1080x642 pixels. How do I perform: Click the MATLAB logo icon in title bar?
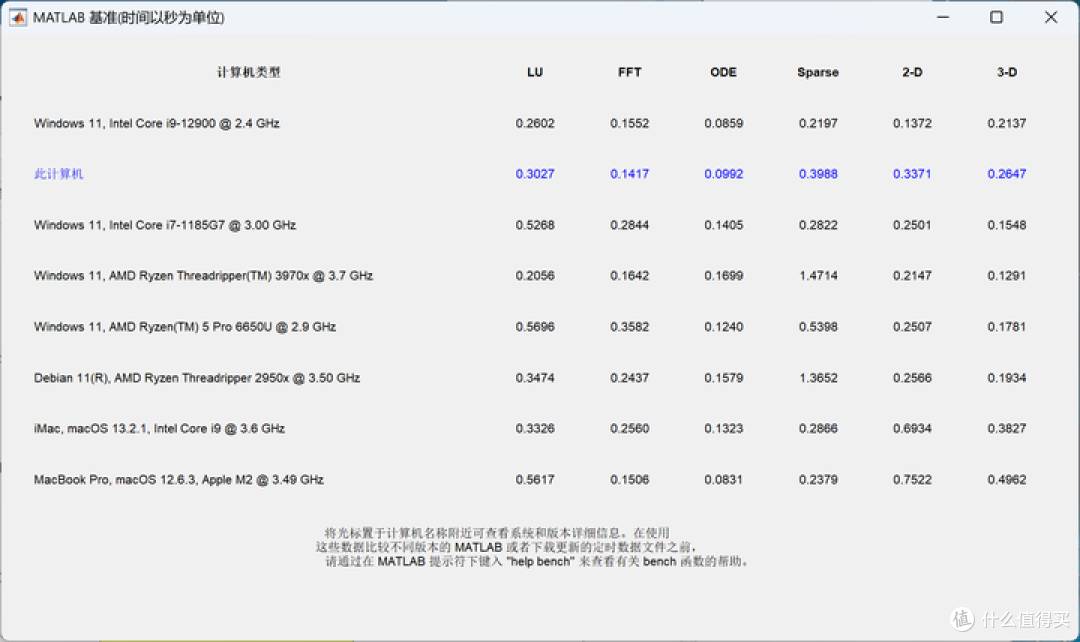(18, 17)
